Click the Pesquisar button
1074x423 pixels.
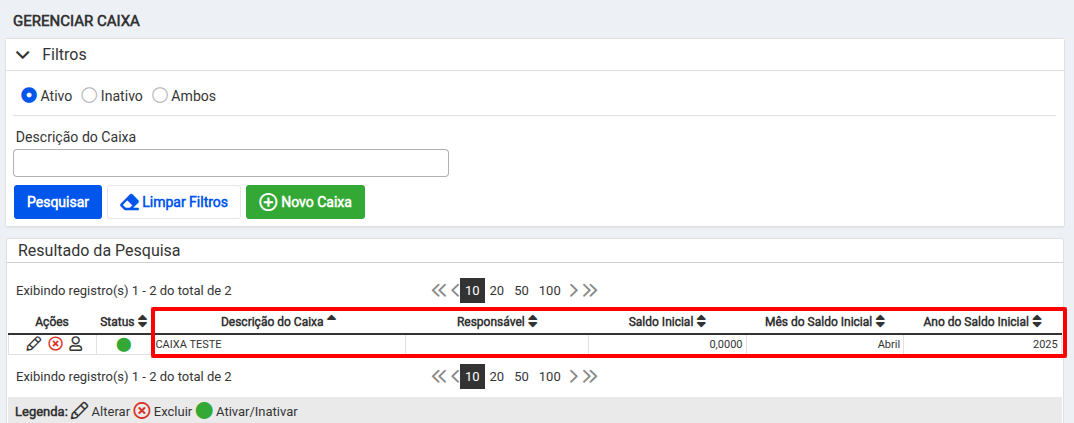tap(58, 202)
